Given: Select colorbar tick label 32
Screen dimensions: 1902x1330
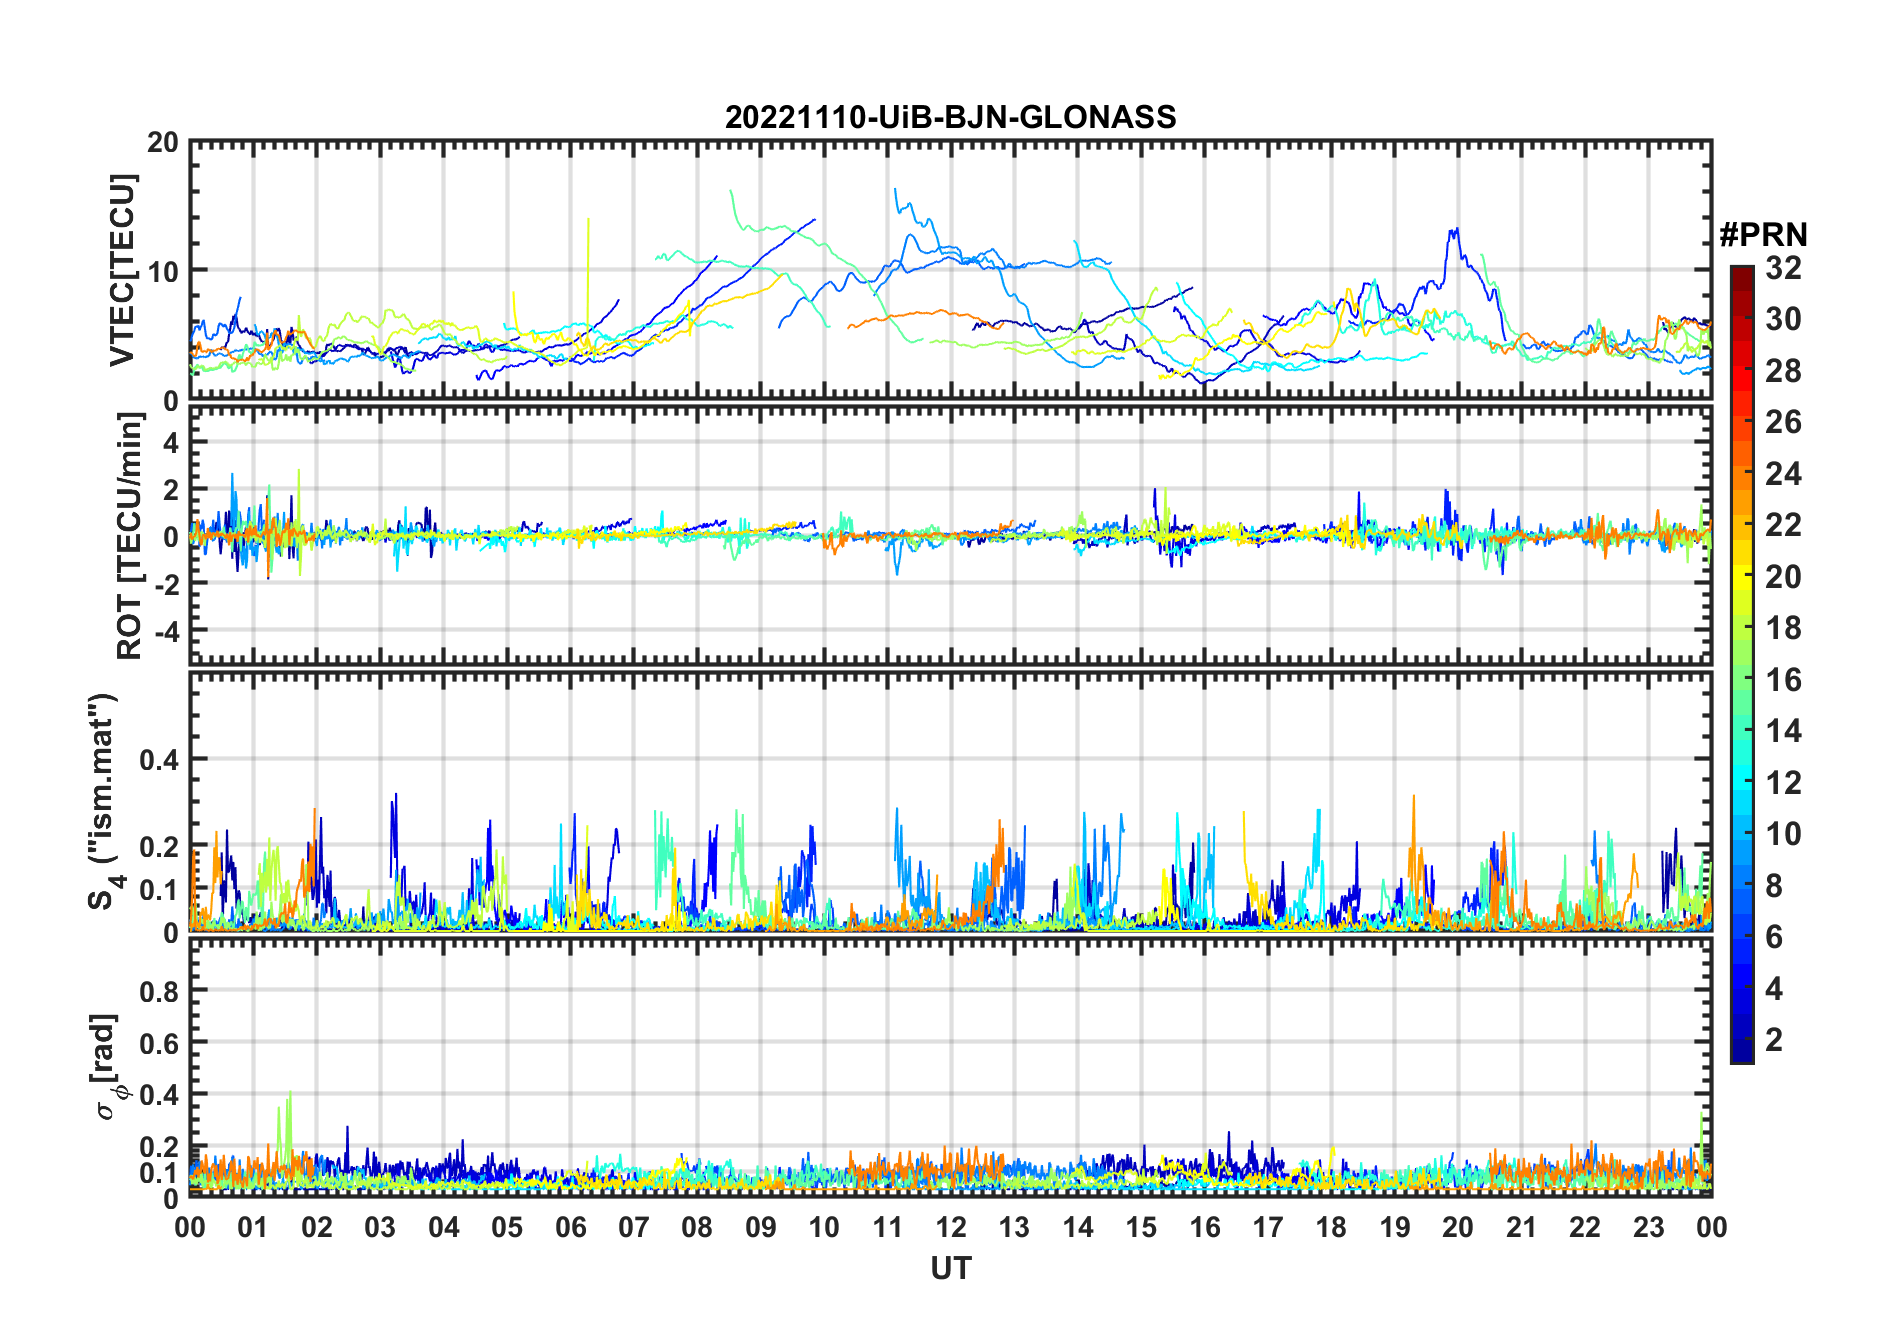Looking at the screenshot, I should click(1783, 268).
